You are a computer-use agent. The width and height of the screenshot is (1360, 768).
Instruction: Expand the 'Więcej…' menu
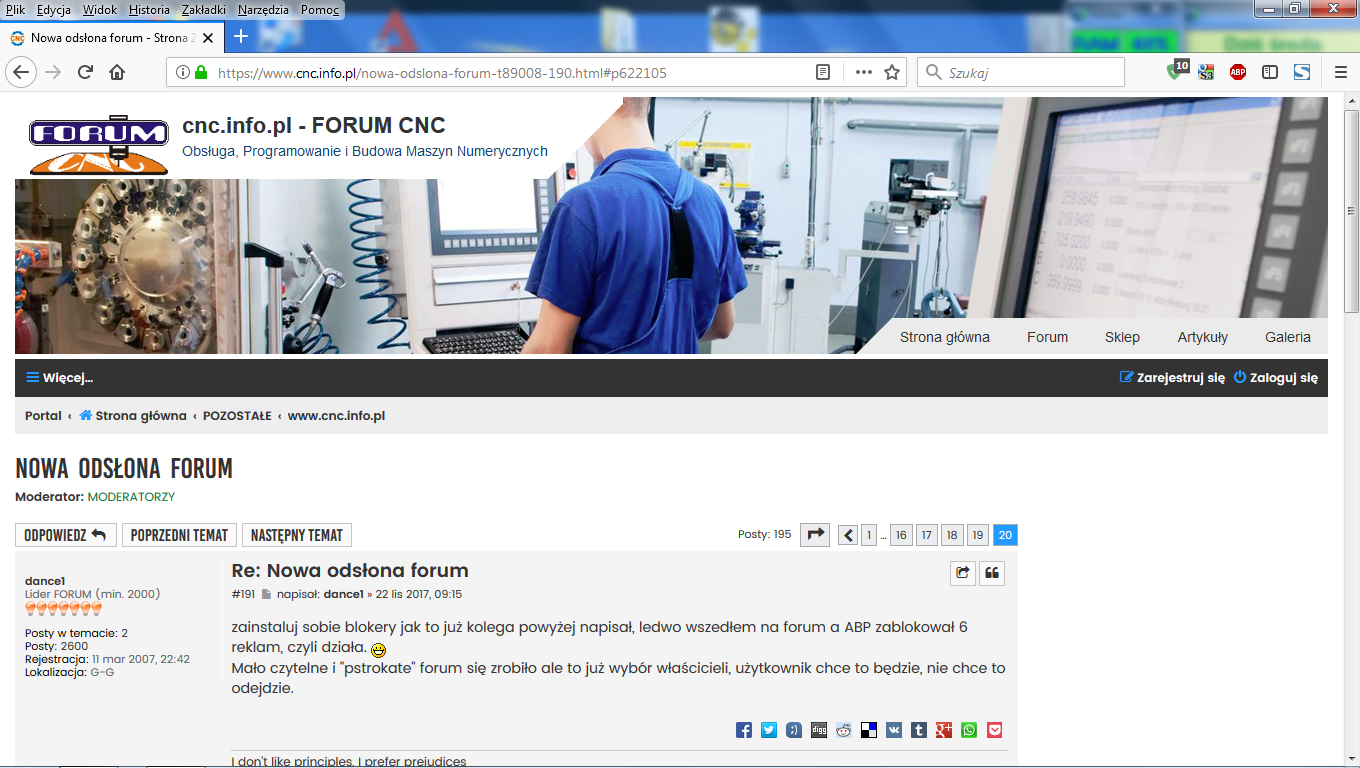59,378
